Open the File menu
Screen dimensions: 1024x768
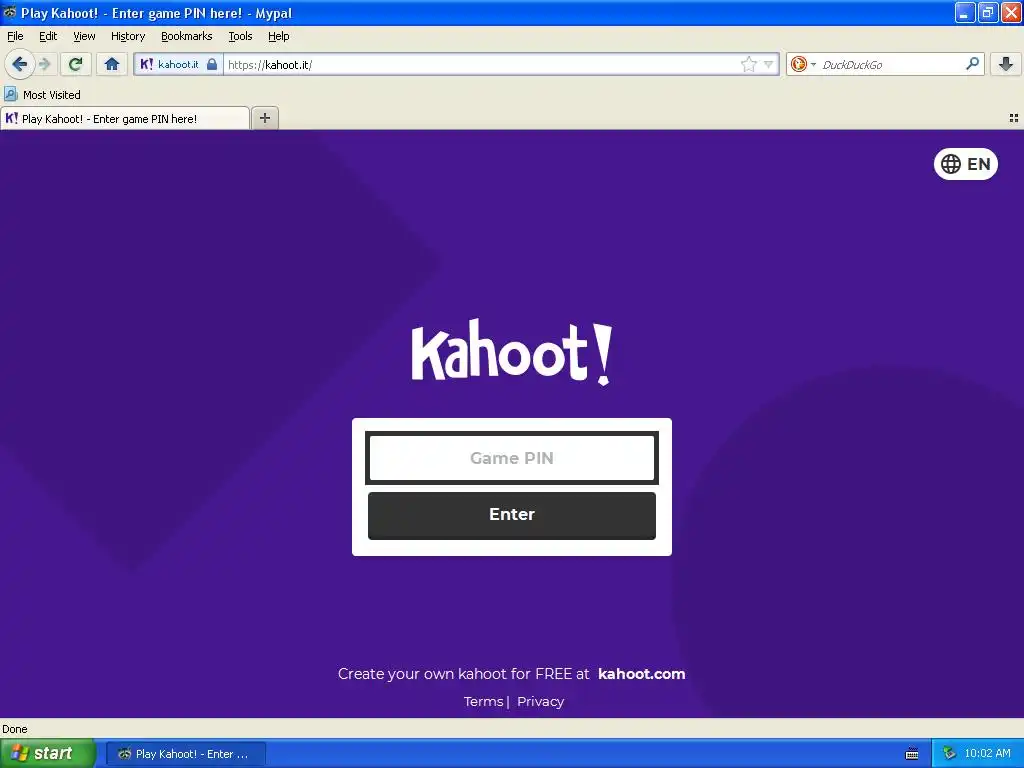[x=15, y=36]
